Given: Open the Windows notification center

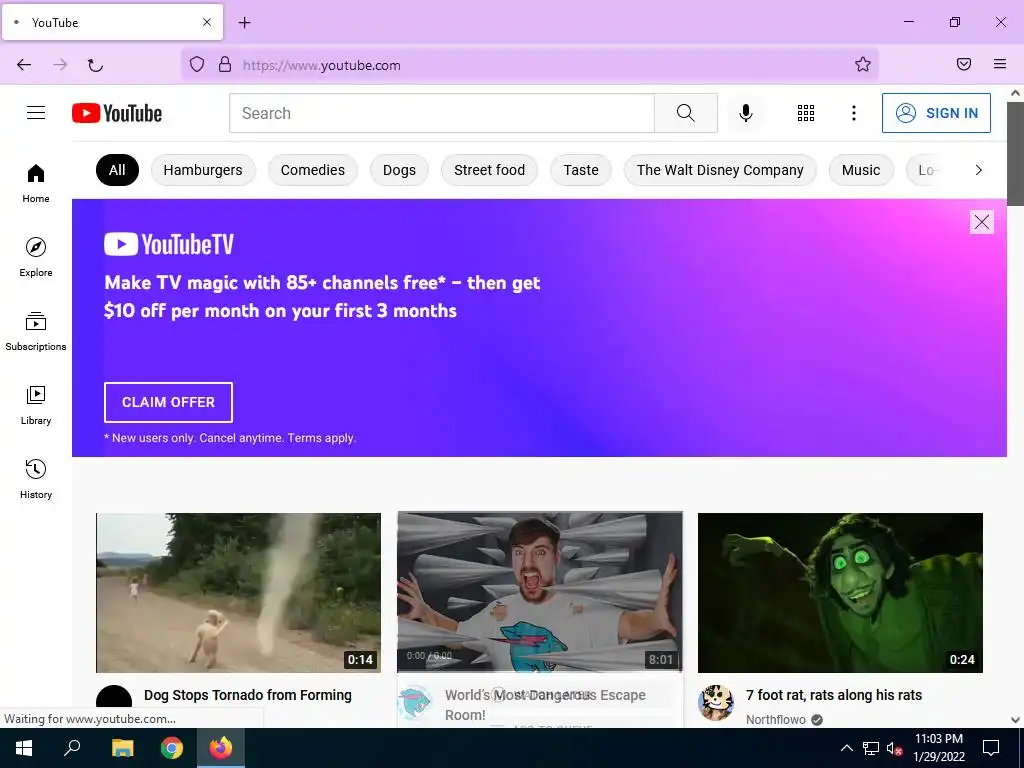Looking at the screenshot, I should tap(991, 748).
